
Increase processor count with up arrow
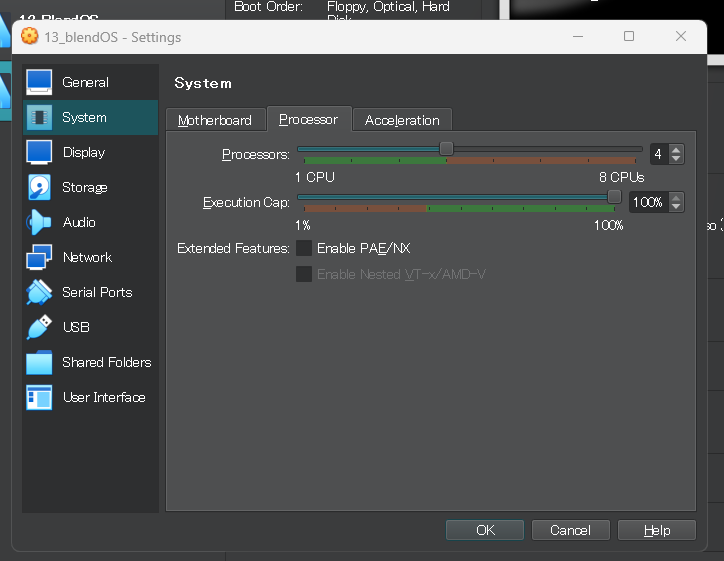coord(676,150)
